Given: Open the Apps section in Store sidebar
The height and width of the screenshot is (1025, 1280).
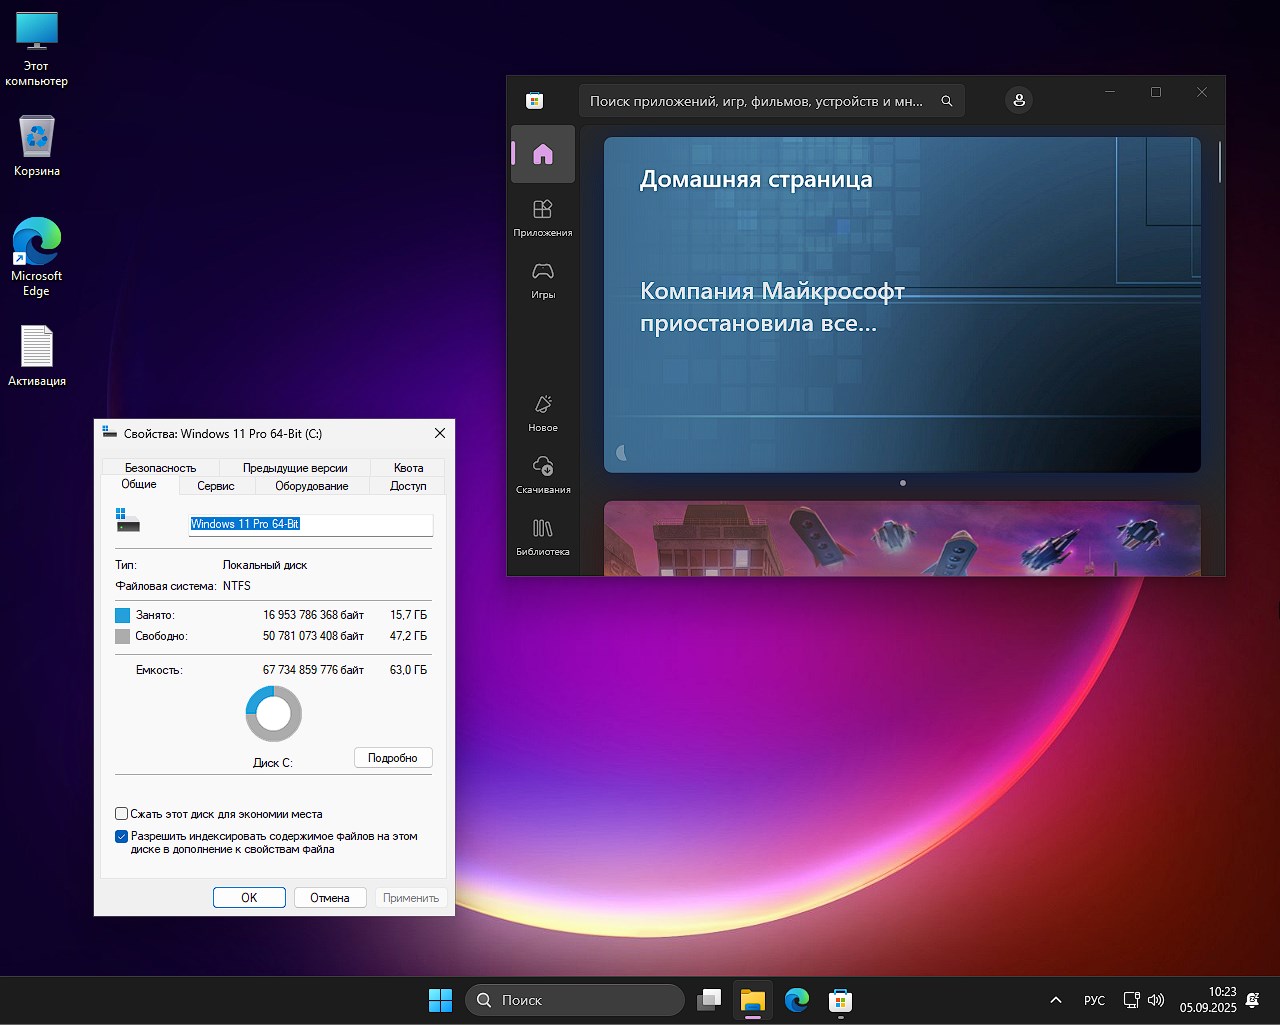Looking at the screenshot, I should [x=542, y=217].
